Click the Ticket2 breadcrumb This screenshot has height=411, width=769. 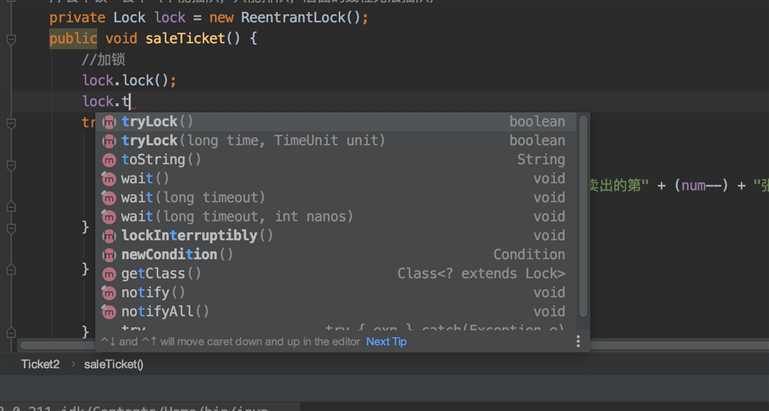click(41, 365)
